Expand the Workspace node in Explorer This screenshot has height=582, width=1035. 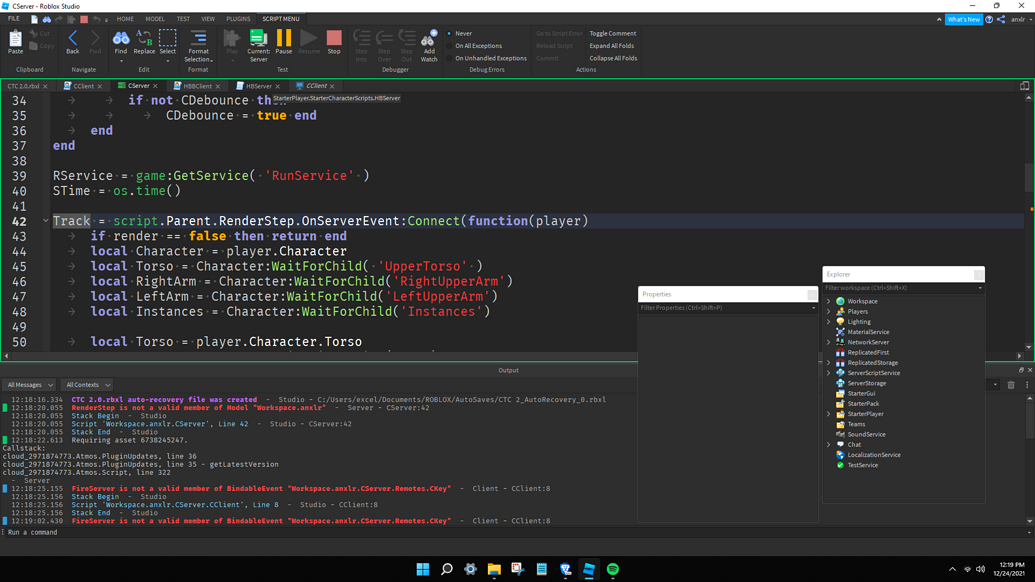(x=829, y=301)
